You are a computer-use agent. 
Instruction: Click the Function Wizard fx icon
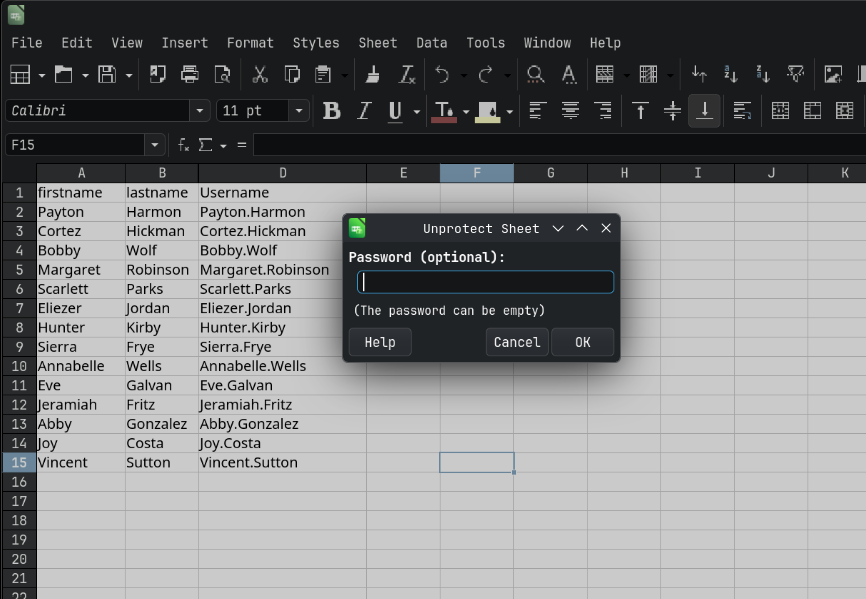[x=183, y=145]
